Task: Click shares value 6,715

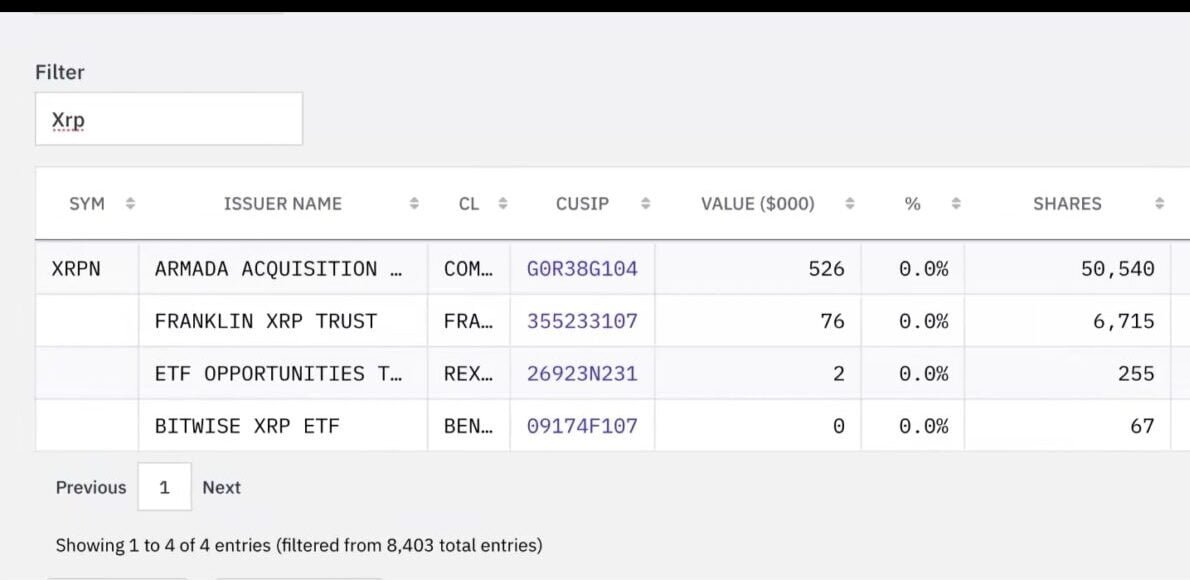Action: pos(1124,321)
